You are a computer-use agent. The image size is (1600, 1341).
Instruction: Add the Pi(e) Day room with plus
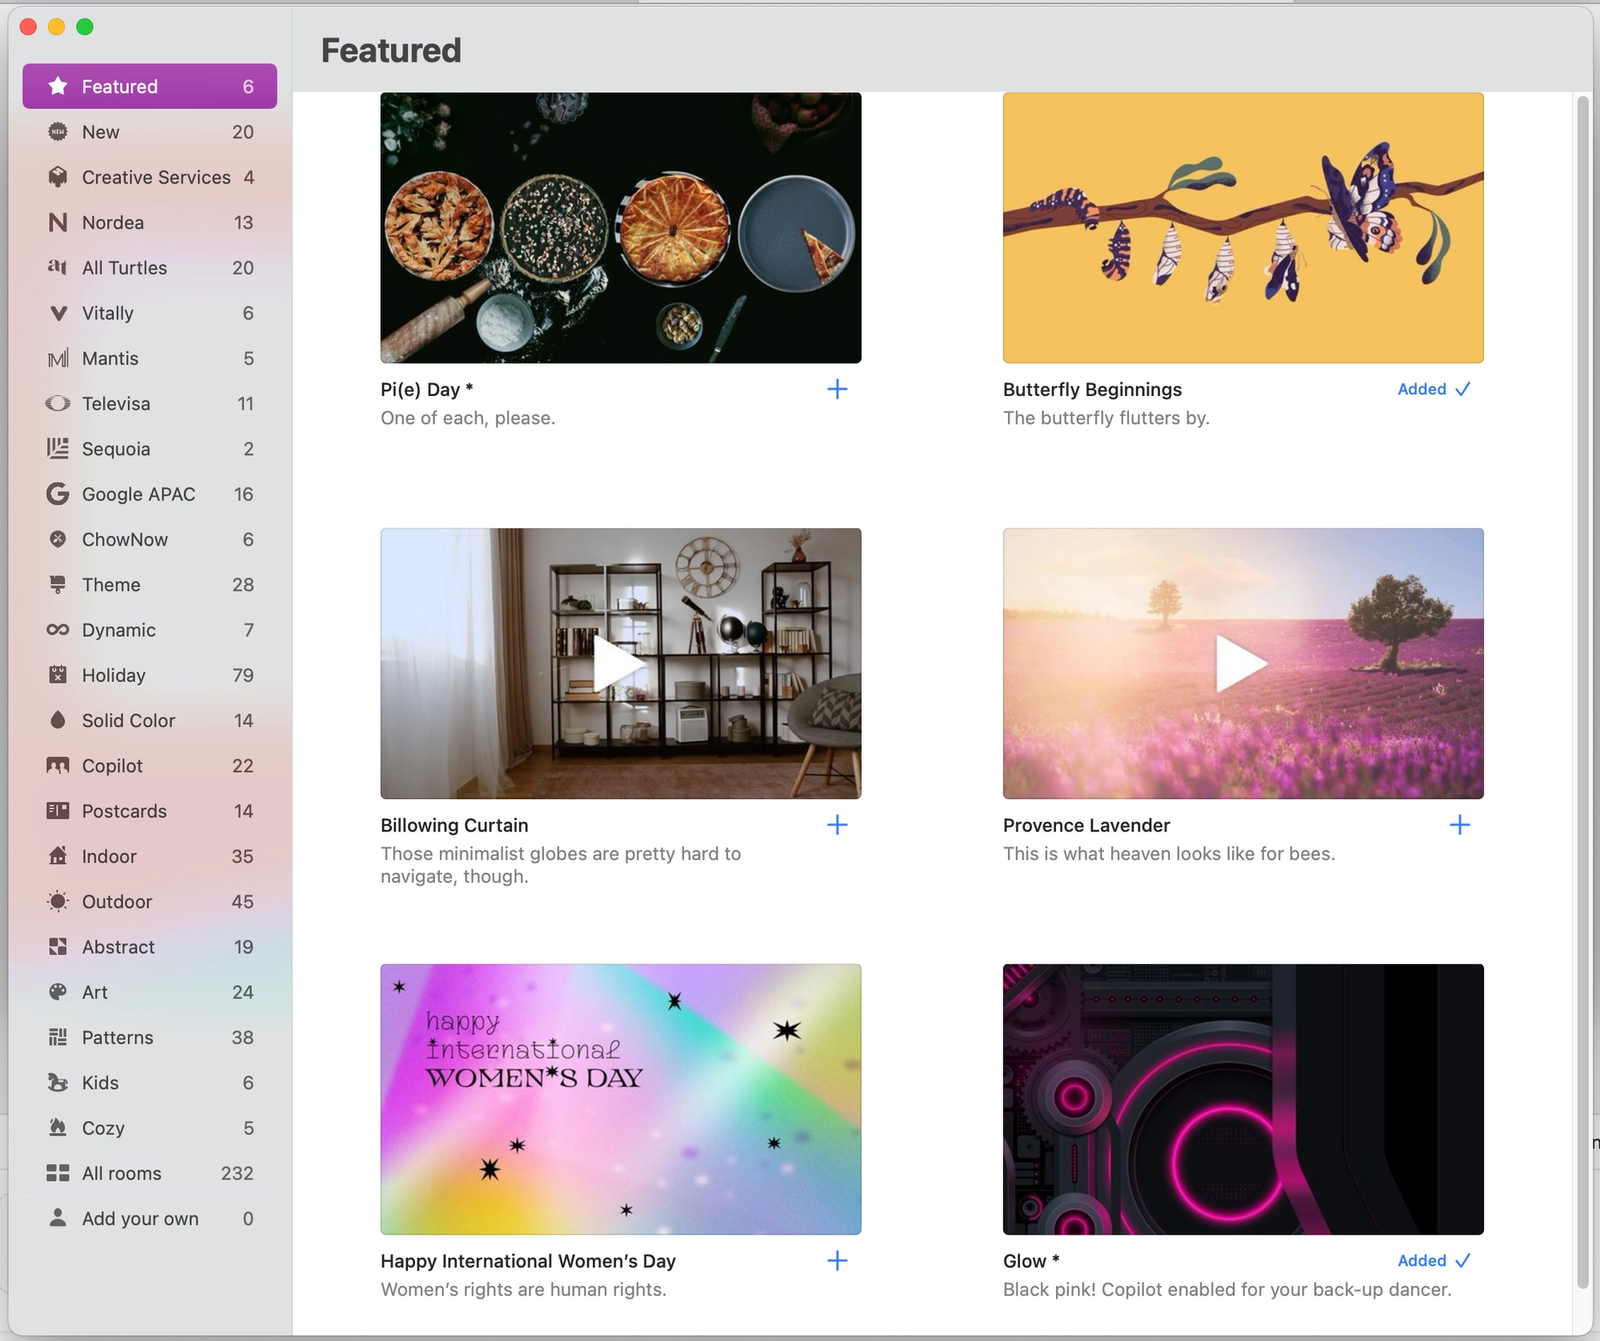[x=837, y=389]
